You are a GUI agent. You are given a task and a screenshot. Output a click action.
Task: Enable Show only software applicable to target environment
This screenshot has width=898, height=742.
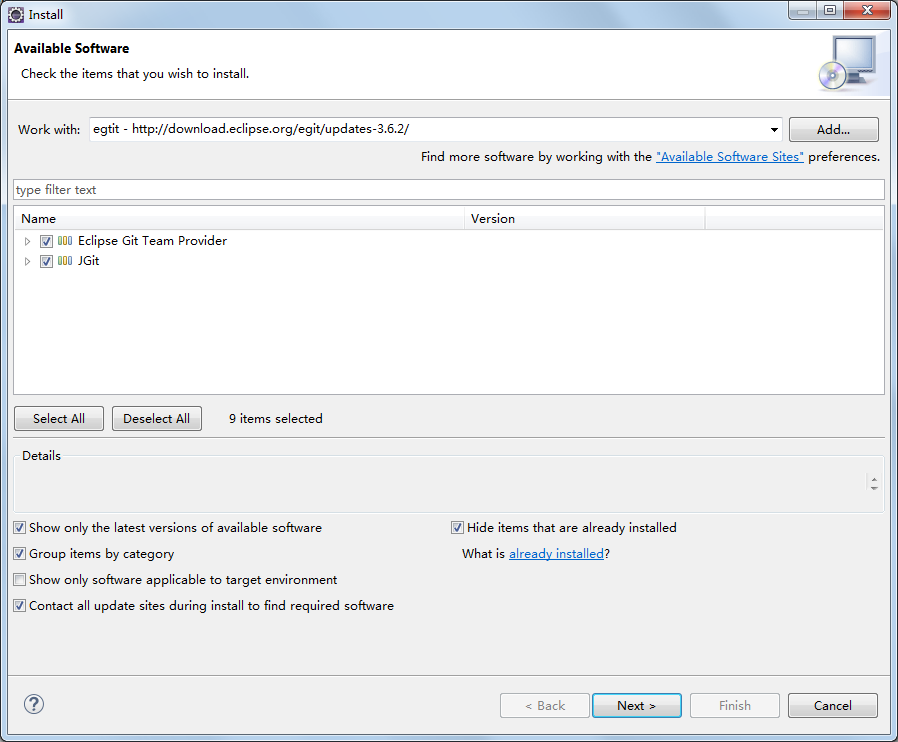19,579
